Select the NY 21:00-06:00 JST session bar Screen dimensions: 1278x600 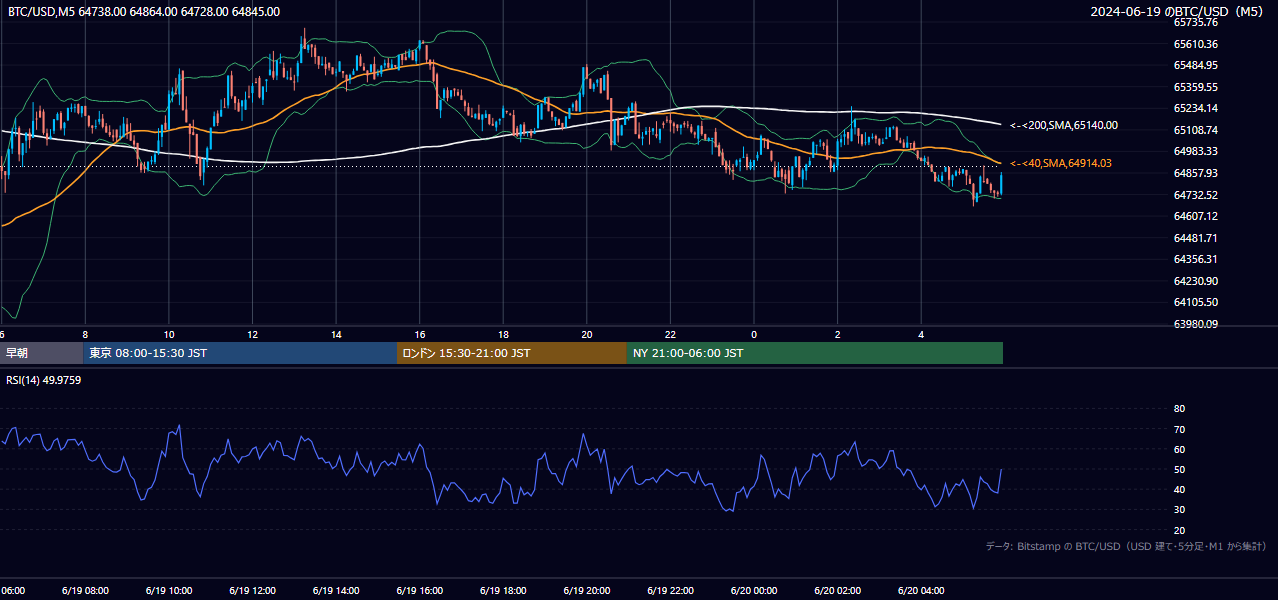click(815, 353)
